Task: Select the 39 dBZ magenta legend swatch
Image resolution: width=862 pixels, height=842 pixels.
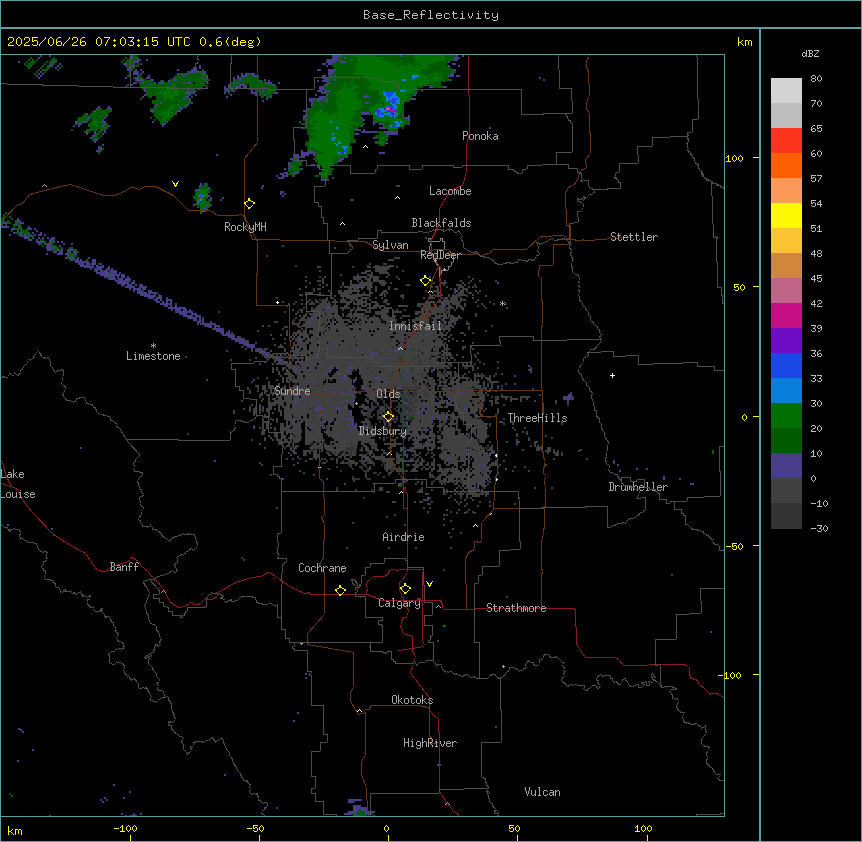Action: [x=786, y=315]
